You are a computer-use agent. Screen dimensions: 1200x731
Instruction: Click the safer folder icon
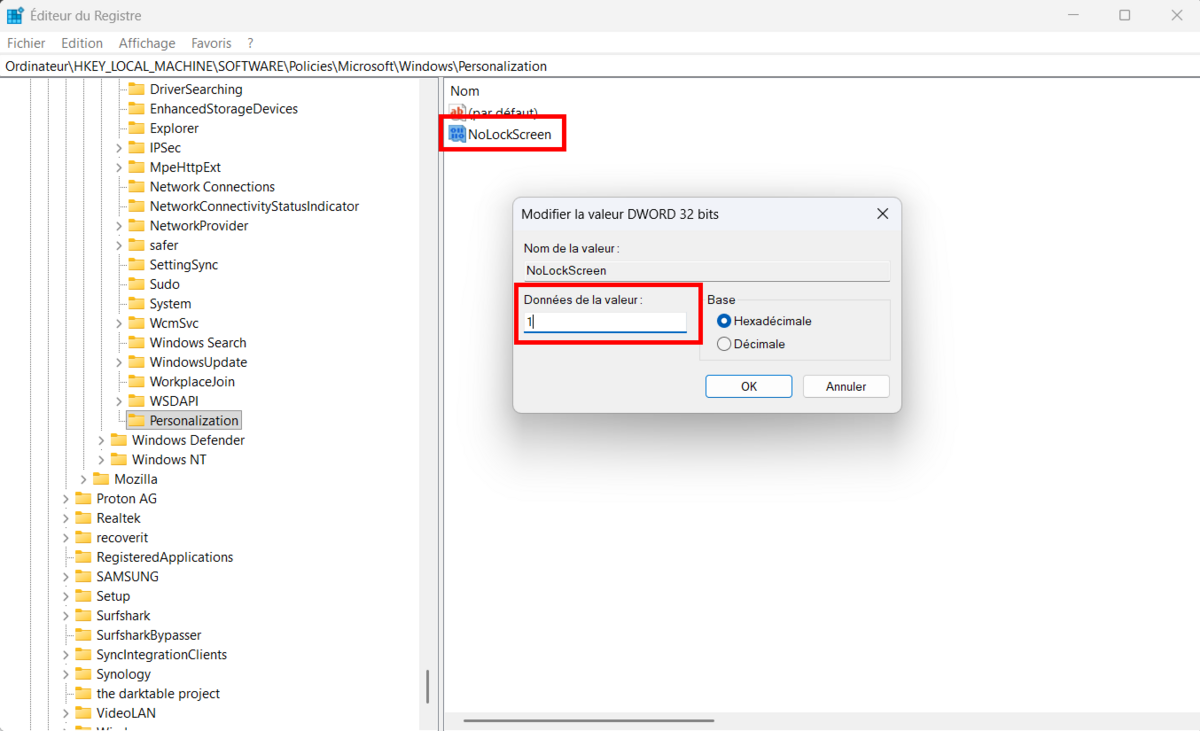[136, 245]
